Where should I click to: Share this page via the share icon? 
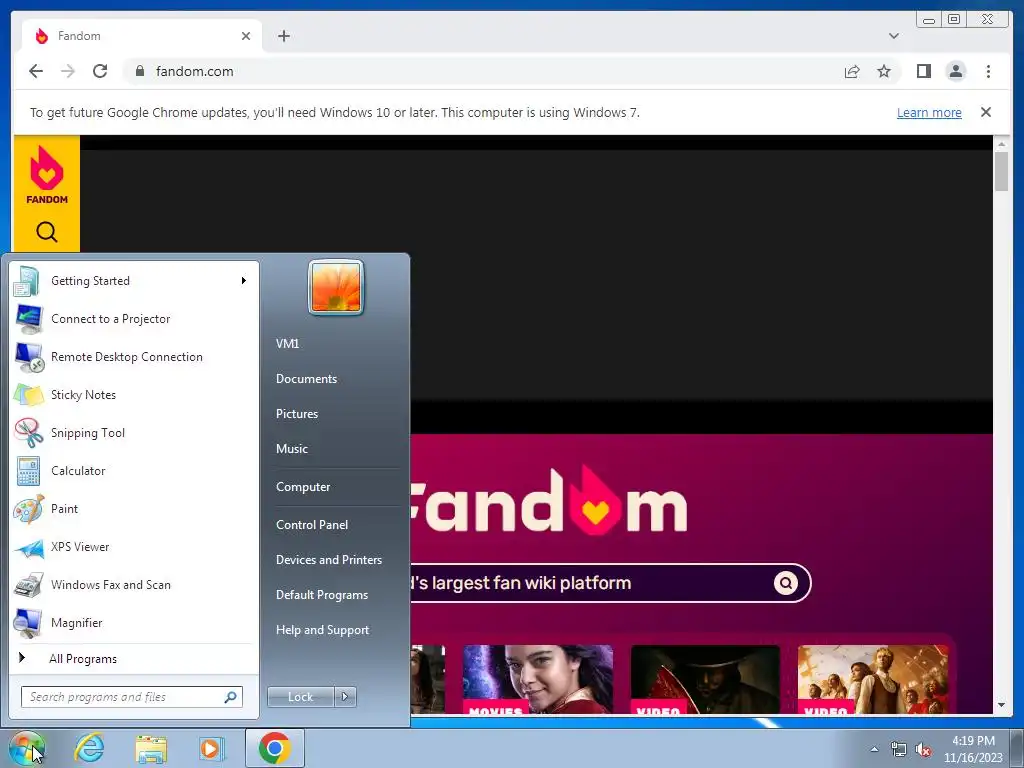point(852,71)
